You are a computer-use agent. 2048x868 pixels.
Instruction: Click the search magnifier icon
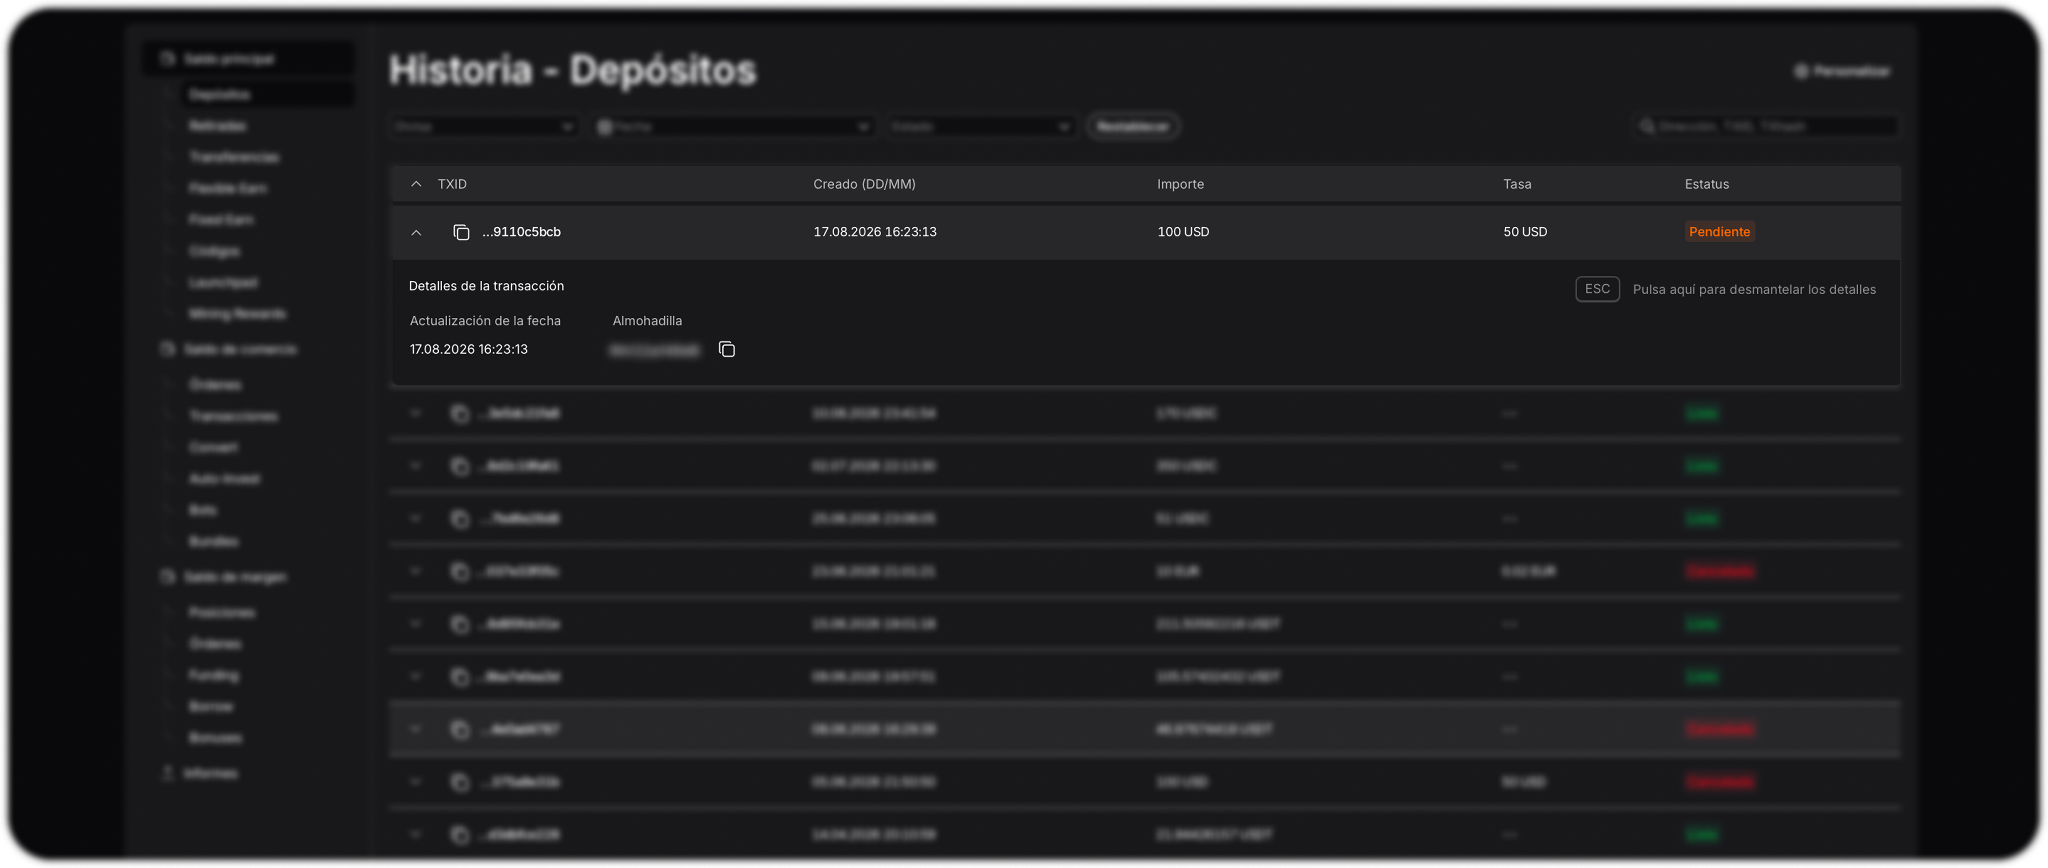(1647, 126)
